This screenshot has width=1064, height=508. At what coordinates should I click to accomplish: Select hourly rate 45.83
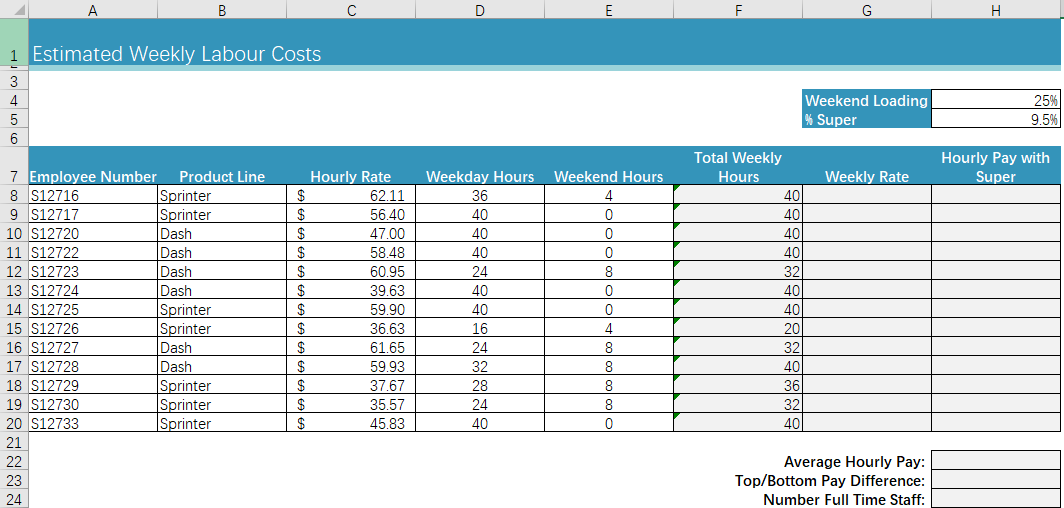click(351, 423)
